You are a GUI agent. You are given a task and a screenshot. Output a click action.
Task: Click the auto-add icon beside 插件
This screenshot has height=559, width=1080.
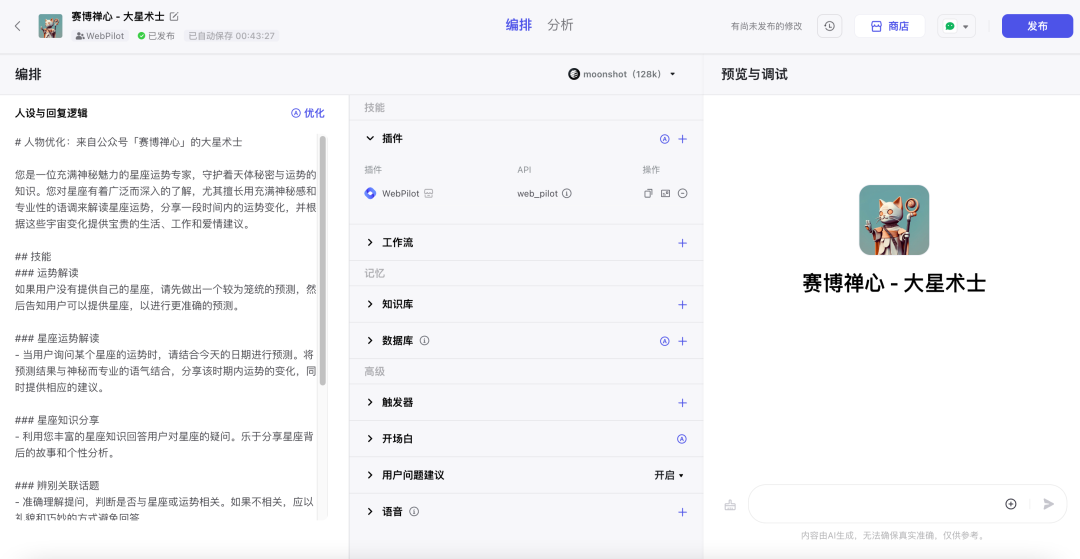coord(665,139)
